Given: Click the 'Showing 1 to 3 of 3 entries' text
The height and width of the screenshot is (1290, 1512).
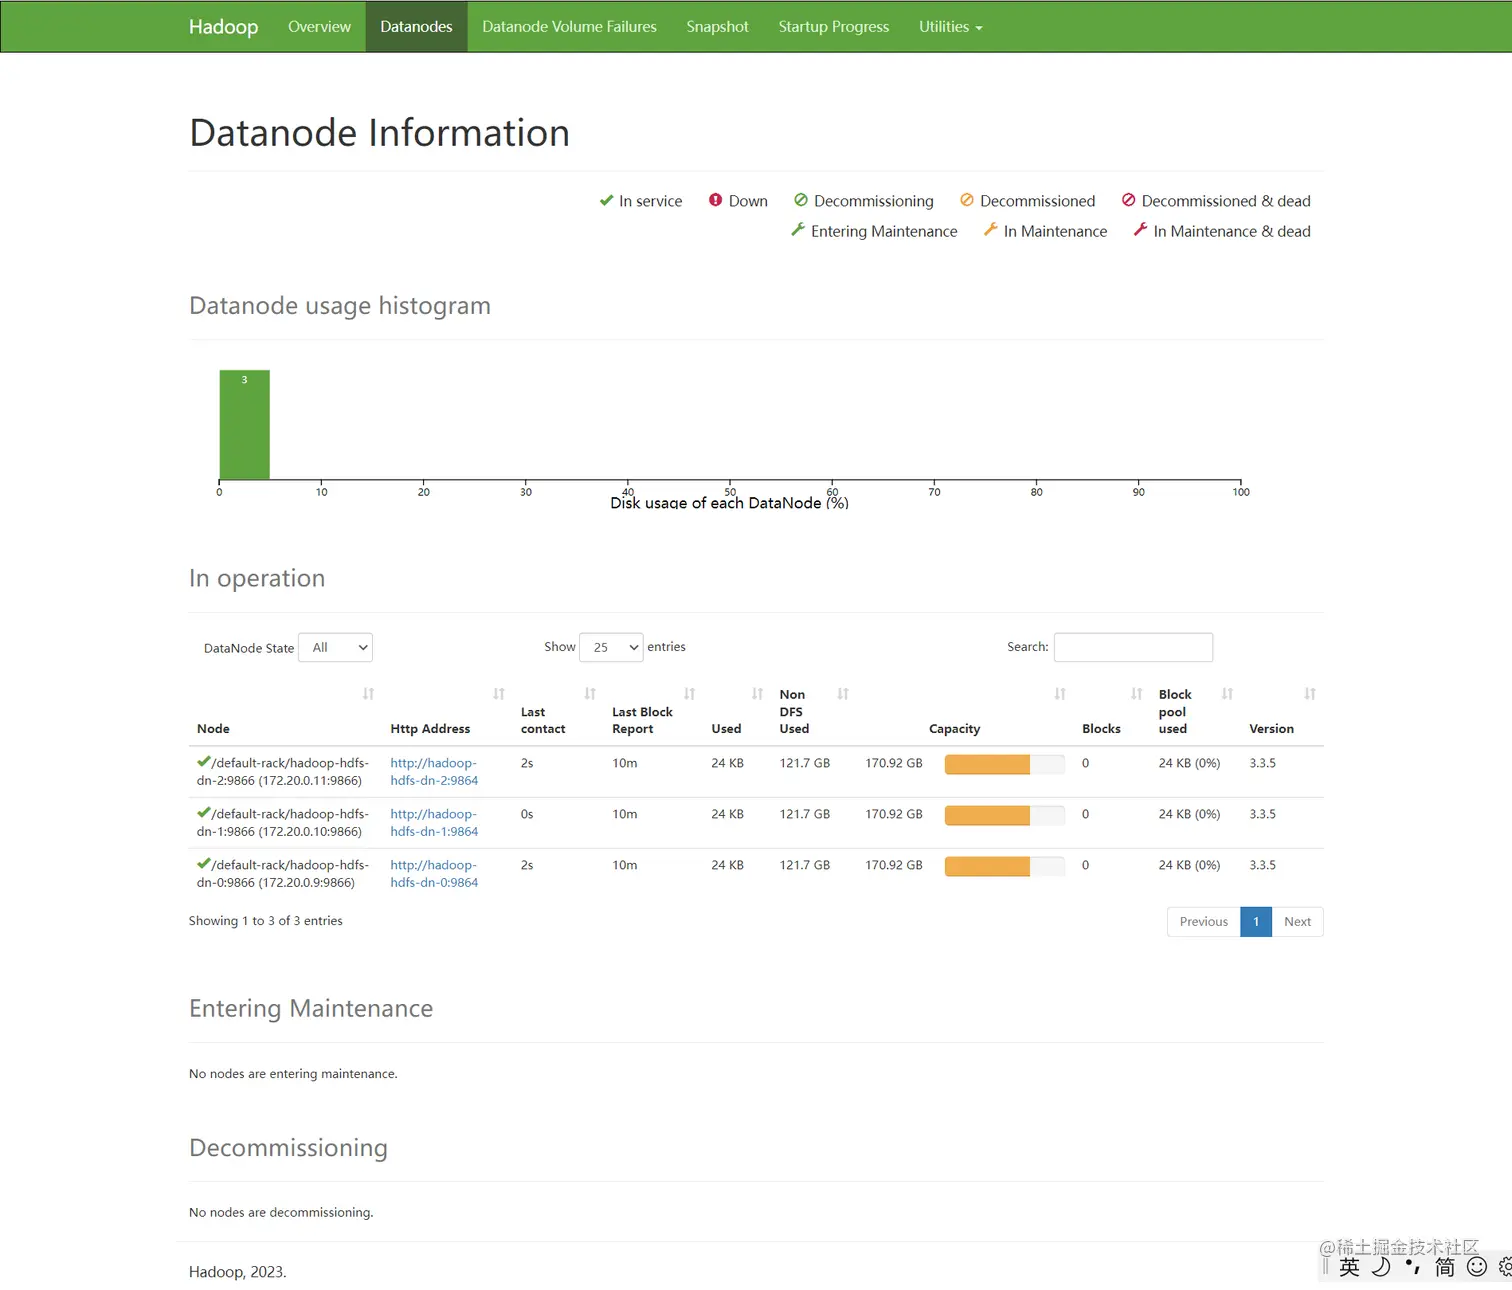Looking at the screenshot, I should click(x=266, y=921).
